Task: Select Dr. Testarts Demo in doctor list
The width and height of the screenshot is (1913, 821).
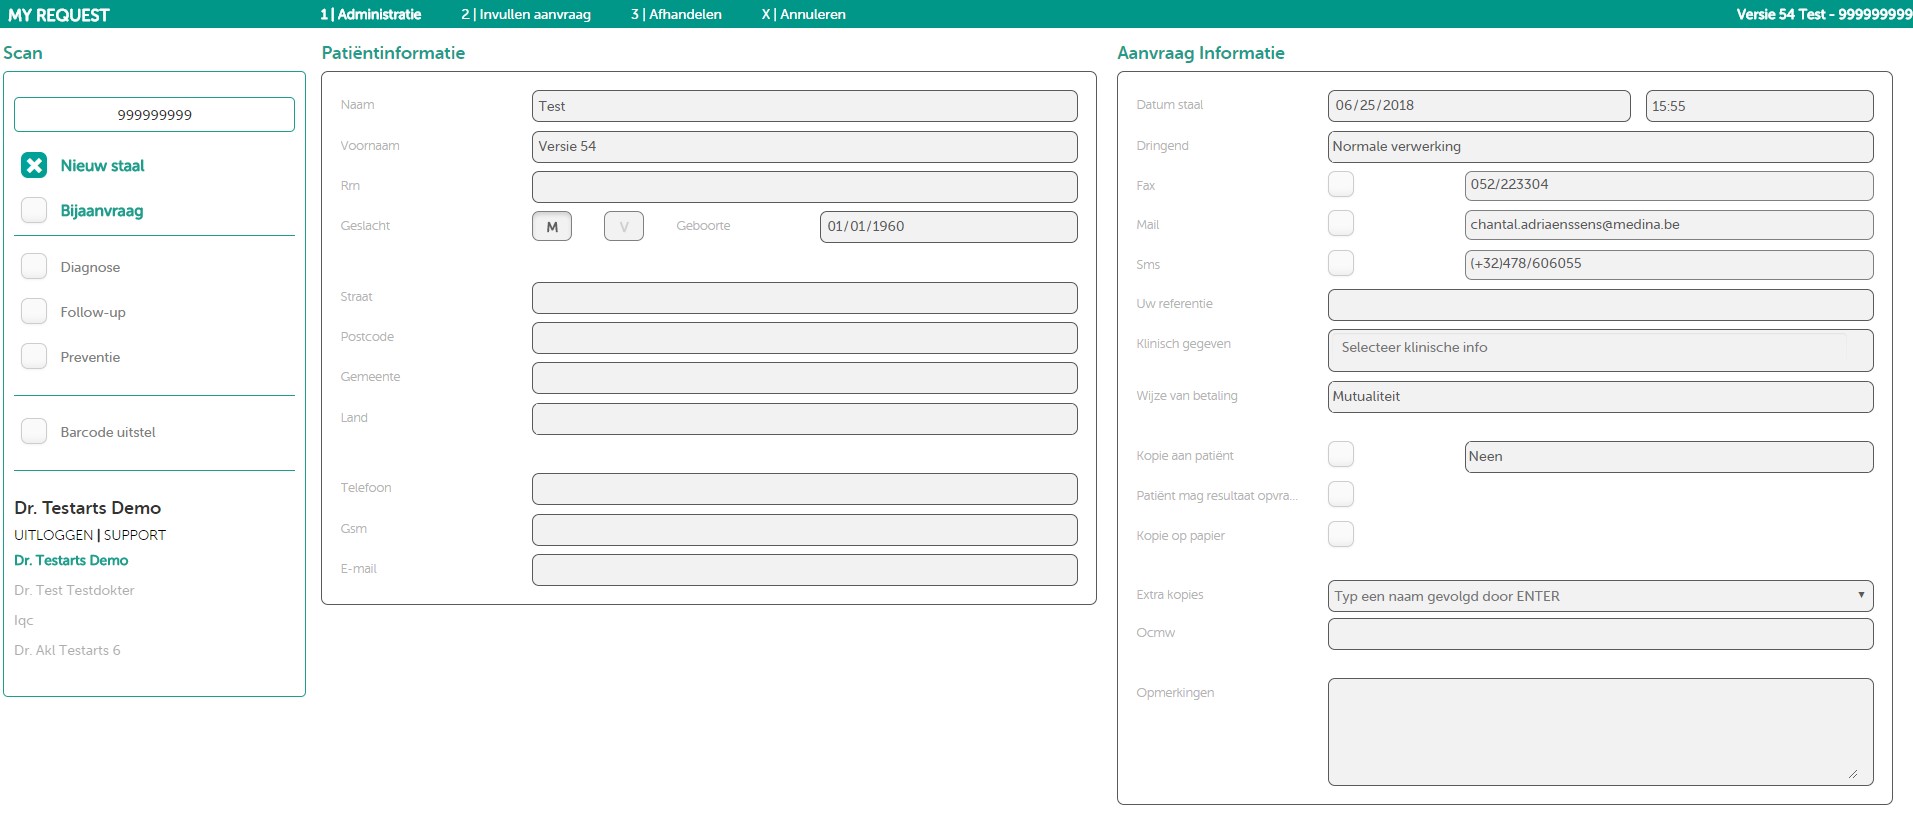Action: pyautogui.click(x=71, y=560)
